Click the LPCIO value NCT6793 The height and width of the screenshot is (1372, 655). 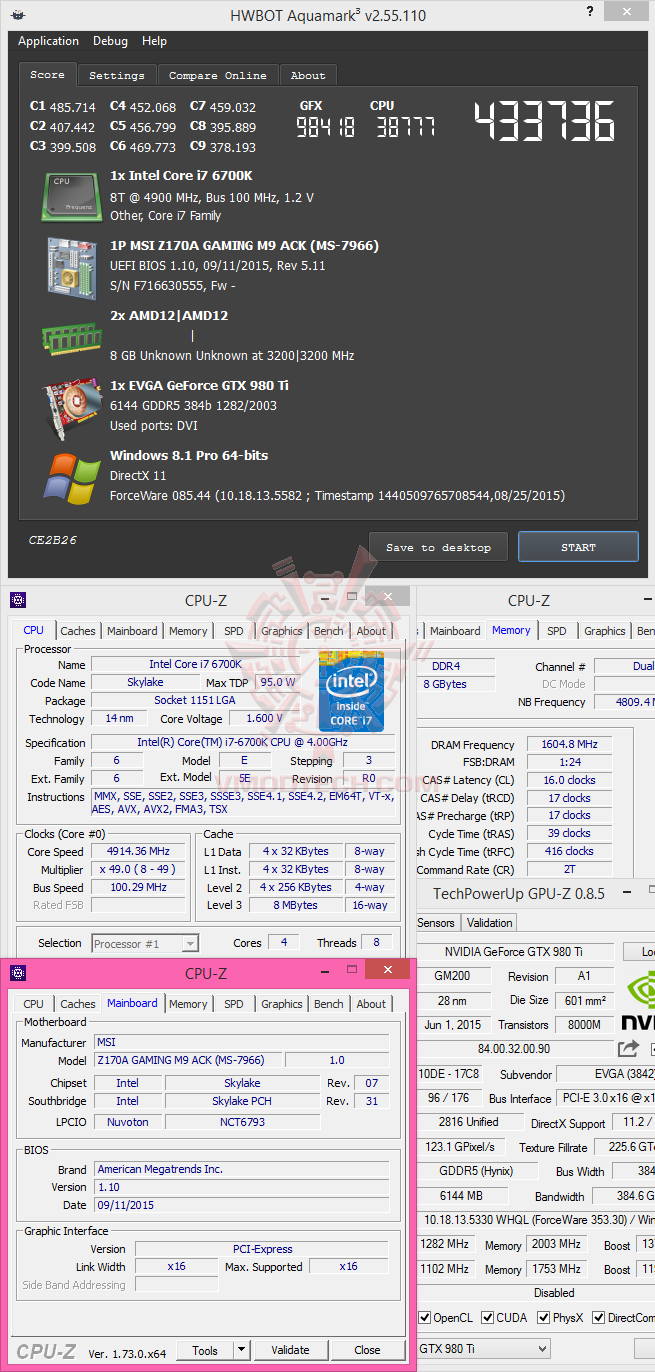click(242, 1122)
